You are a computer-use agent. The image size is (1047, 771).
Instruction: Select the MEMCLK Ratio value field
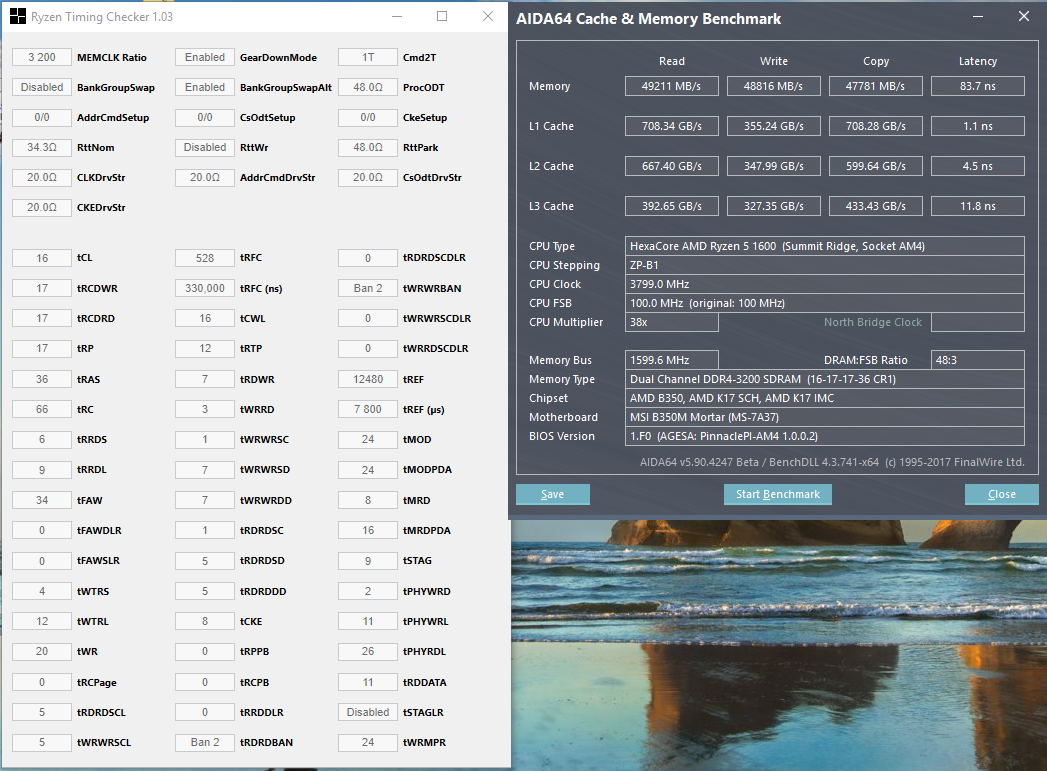tap(42, 57)
